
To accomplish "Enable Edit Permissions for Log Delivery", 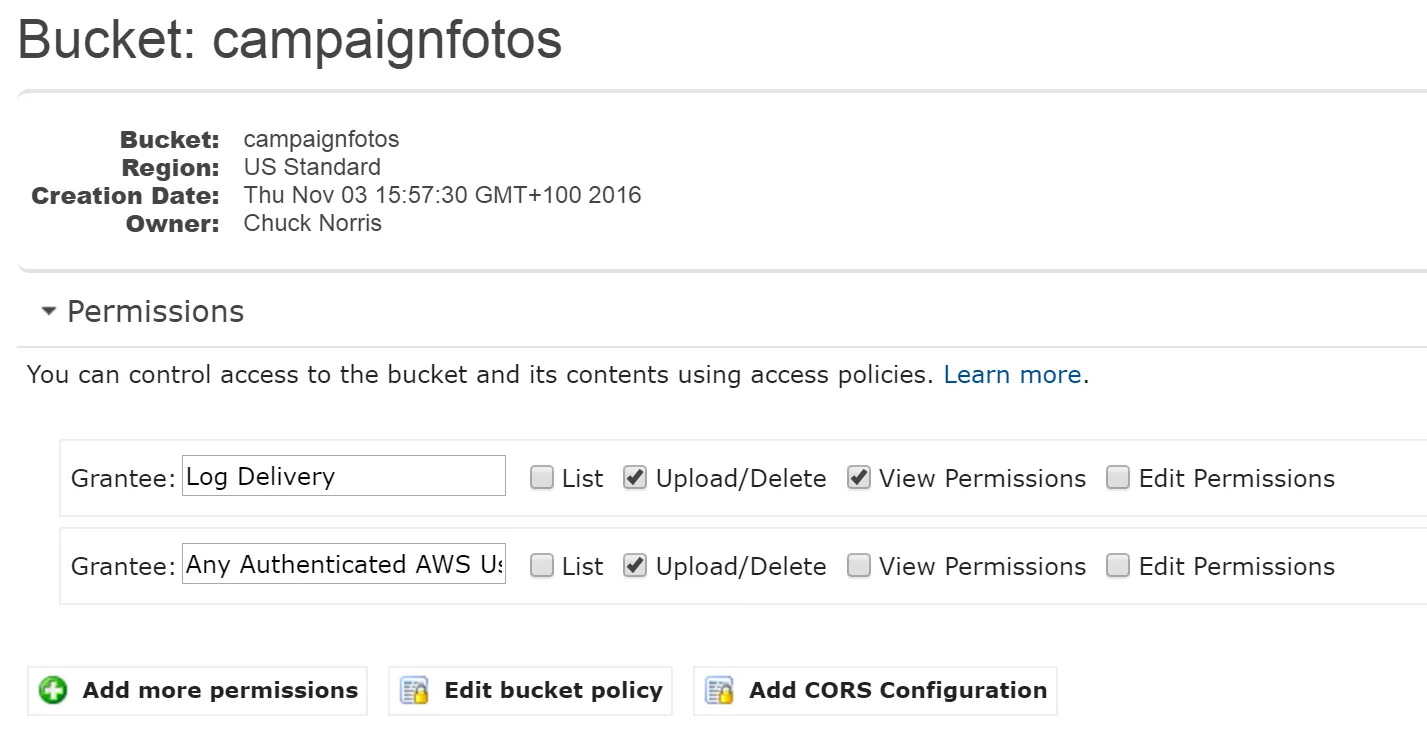I will point(1118,478).
